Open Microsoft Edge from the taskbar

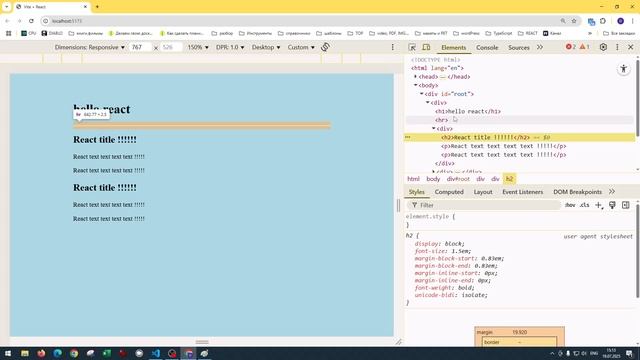(58, 353)
